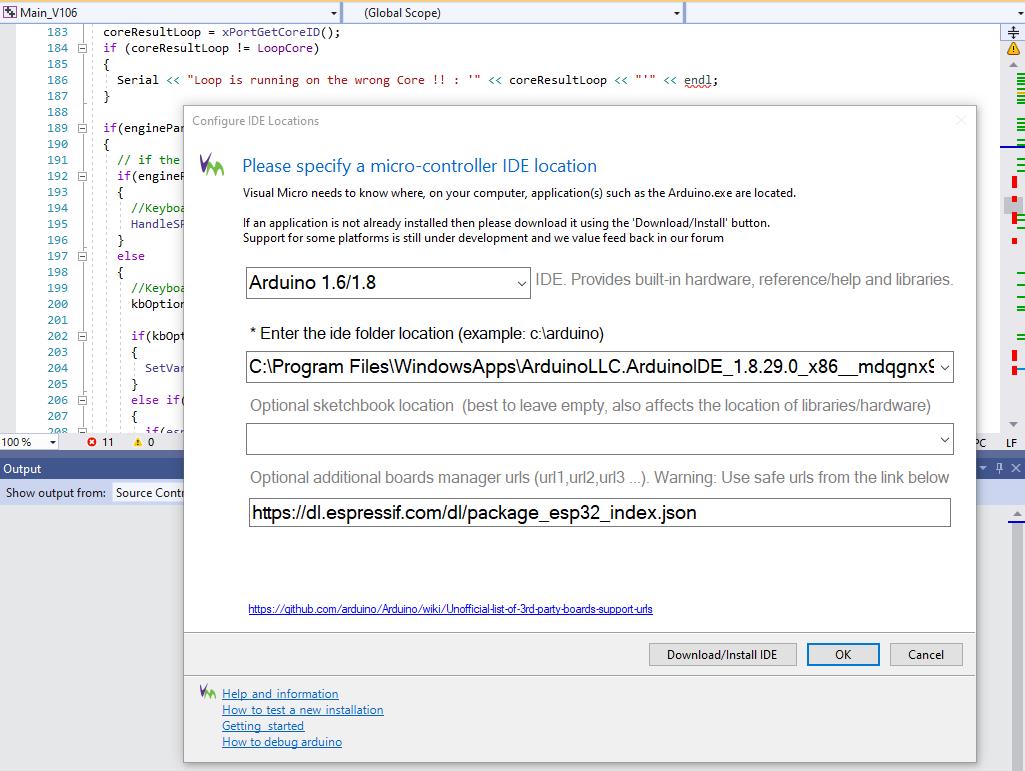The height and width of the screenshot is (771, 1025).
Task: Click the Download/Install IDE button
Action: click(722, 655)
